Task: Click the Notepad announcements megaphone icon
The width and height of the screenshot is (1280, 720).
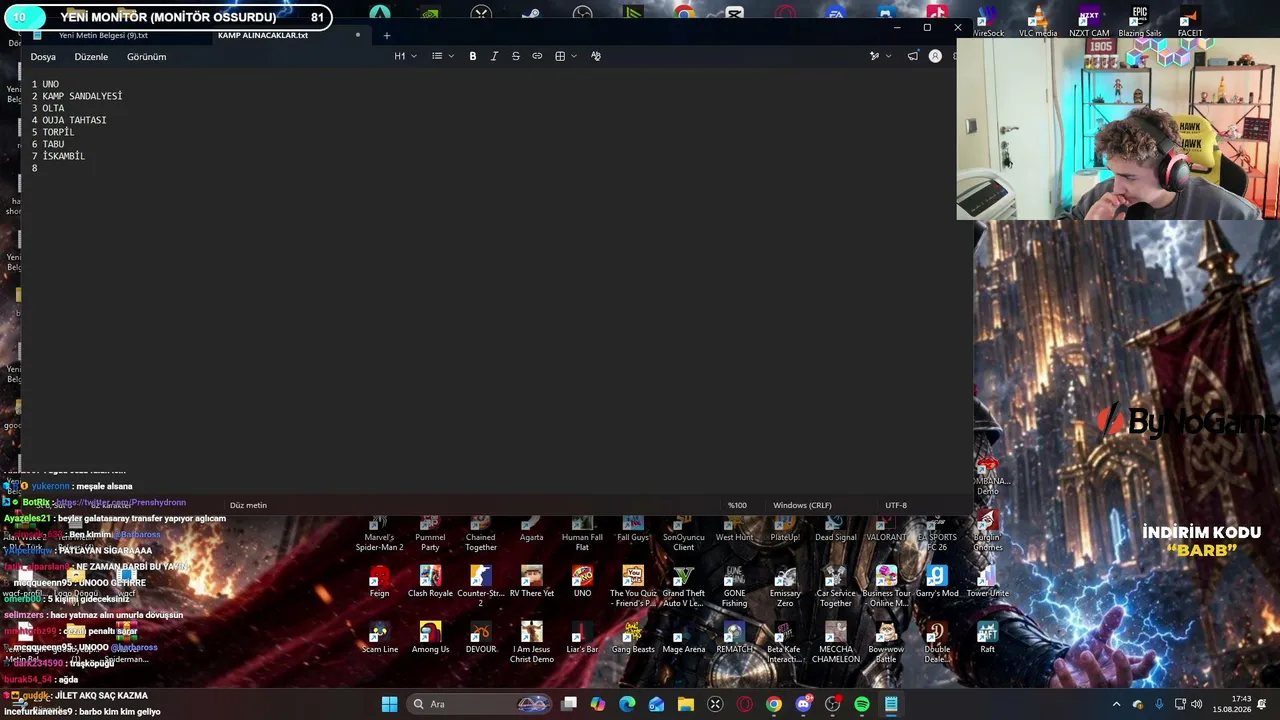Action: (x=913, y=56)
